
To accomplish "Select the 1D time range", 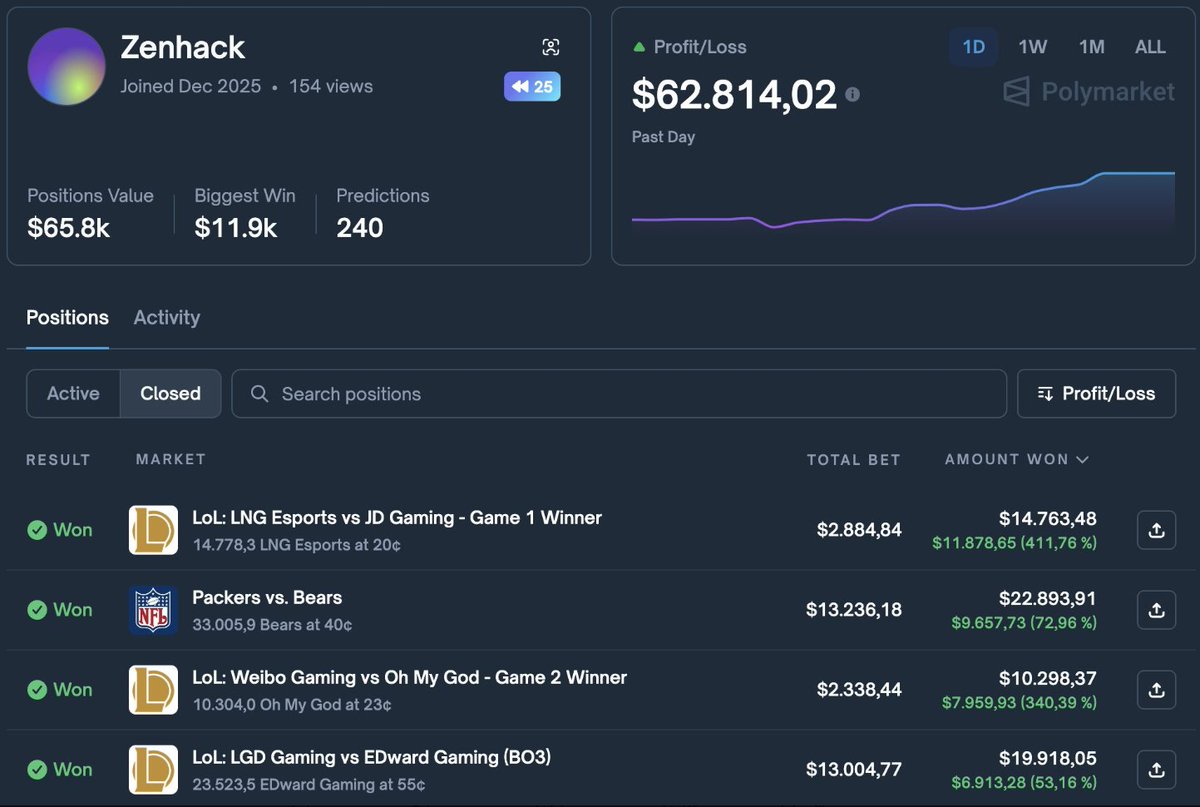I will pos(973,47).
